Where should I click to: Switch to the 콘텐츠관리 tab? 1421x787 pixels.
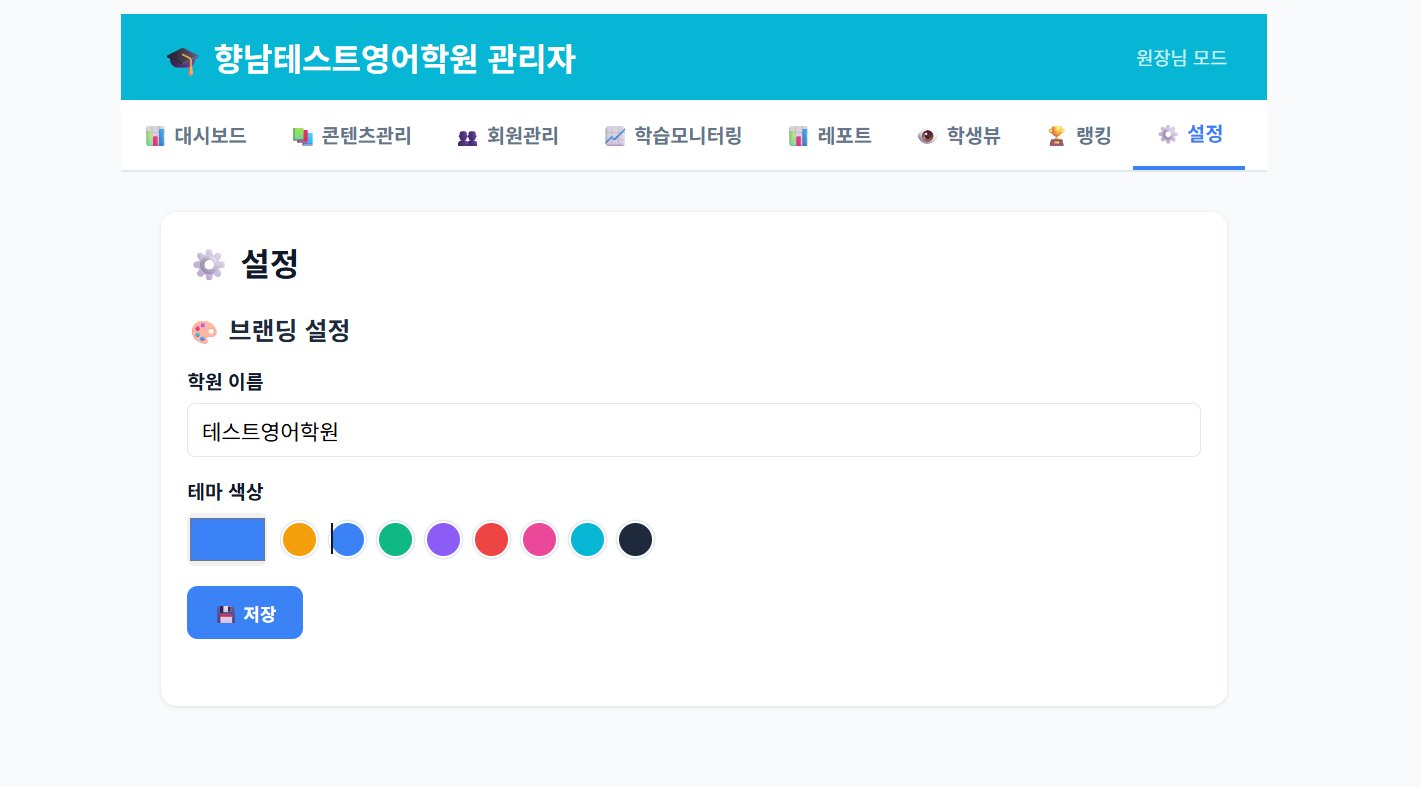coord(351,135)
